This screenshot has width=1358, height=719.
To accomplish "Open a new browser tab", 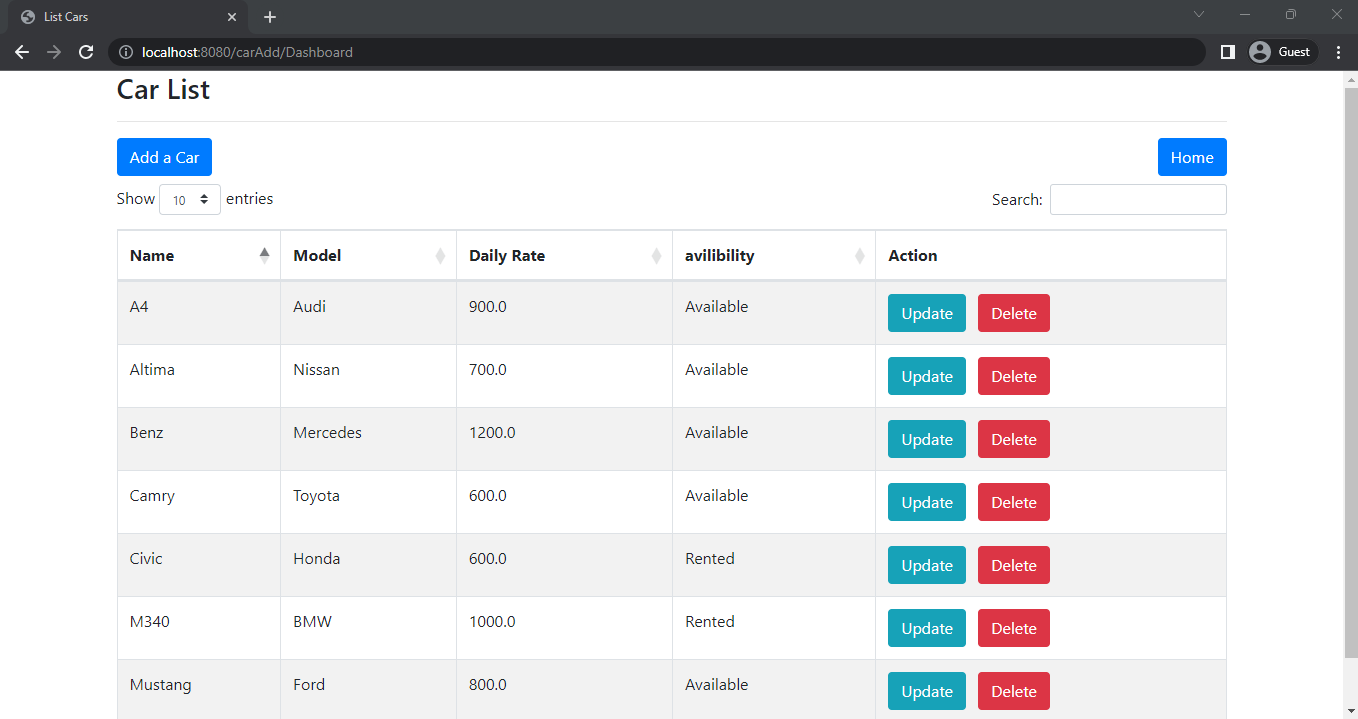I will tap(269, 16).
